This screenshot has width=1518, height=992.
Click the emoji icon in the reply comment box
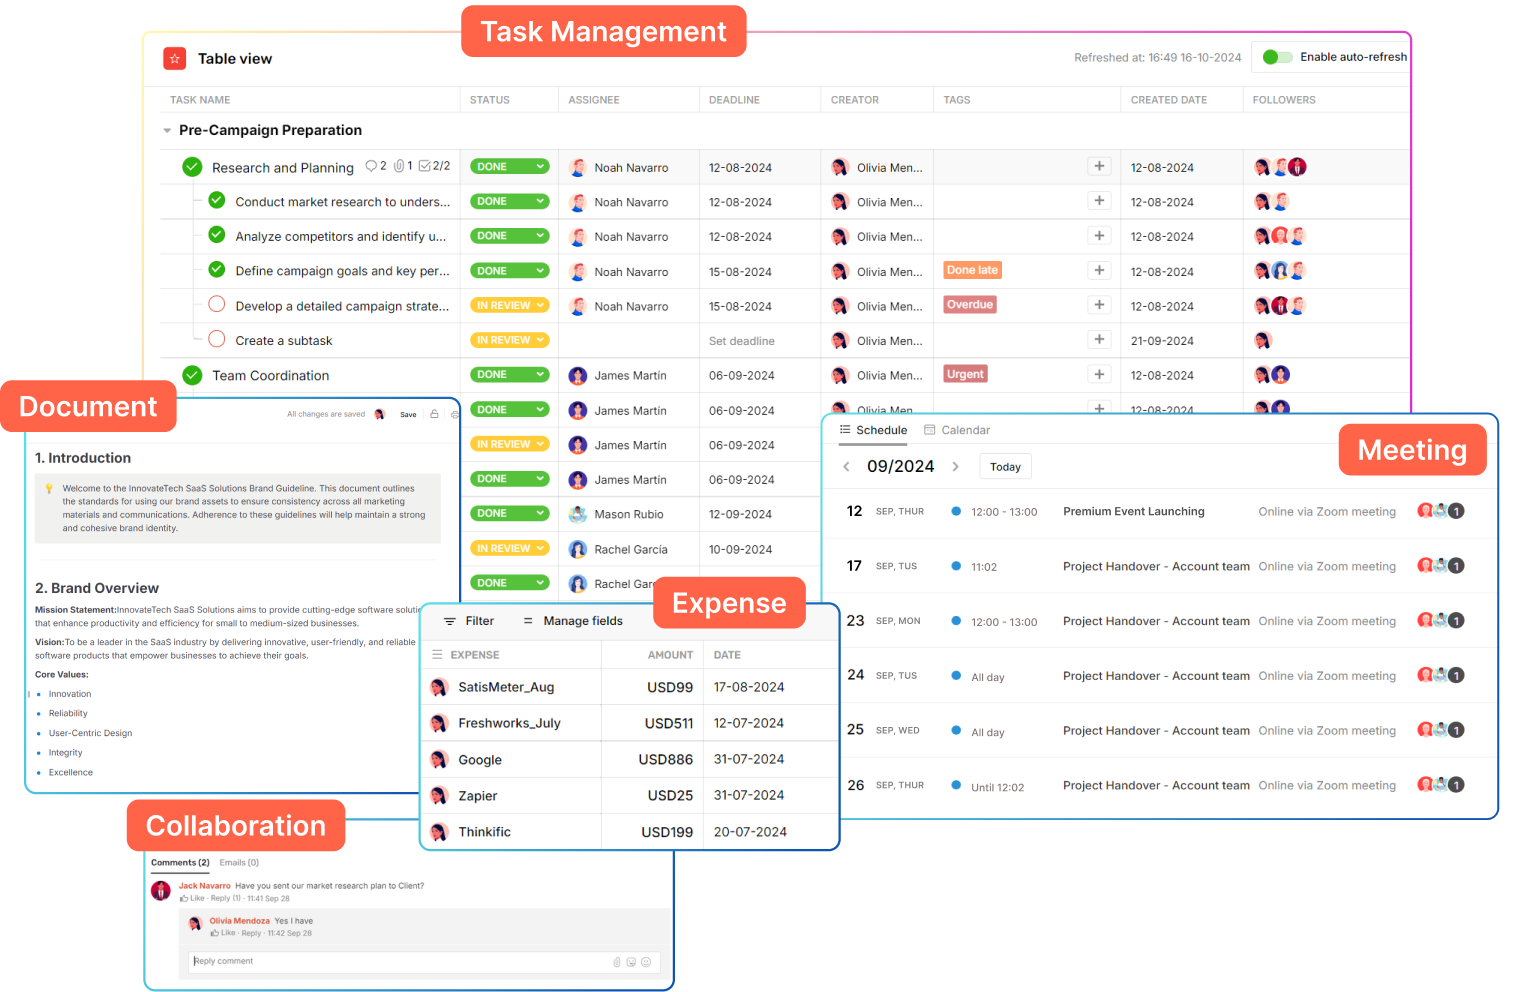point(646,962)
